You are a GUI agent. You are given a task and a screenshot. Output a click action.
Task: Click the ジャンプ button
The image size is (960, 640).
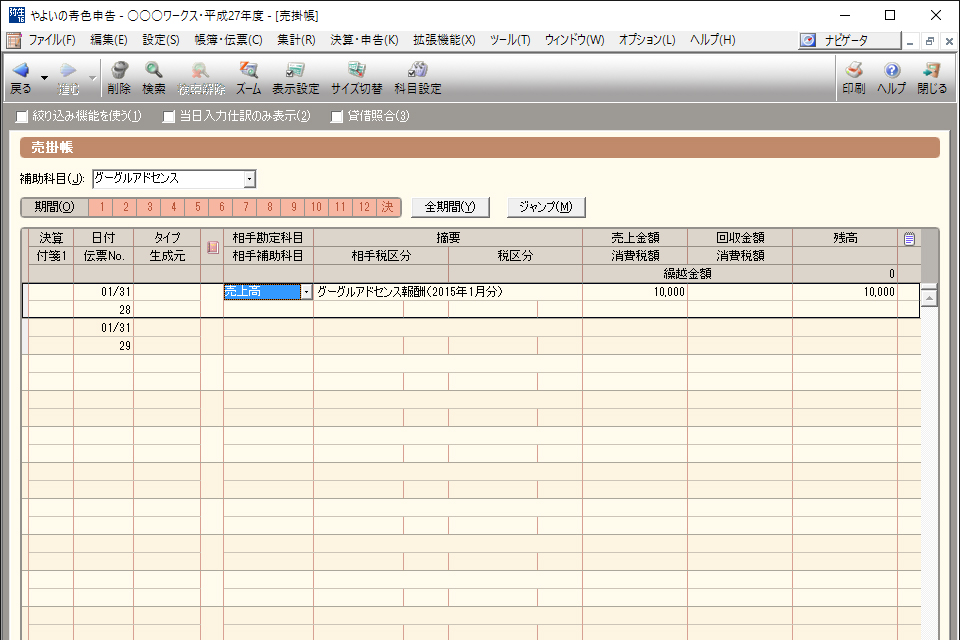[x=546, y=207]
